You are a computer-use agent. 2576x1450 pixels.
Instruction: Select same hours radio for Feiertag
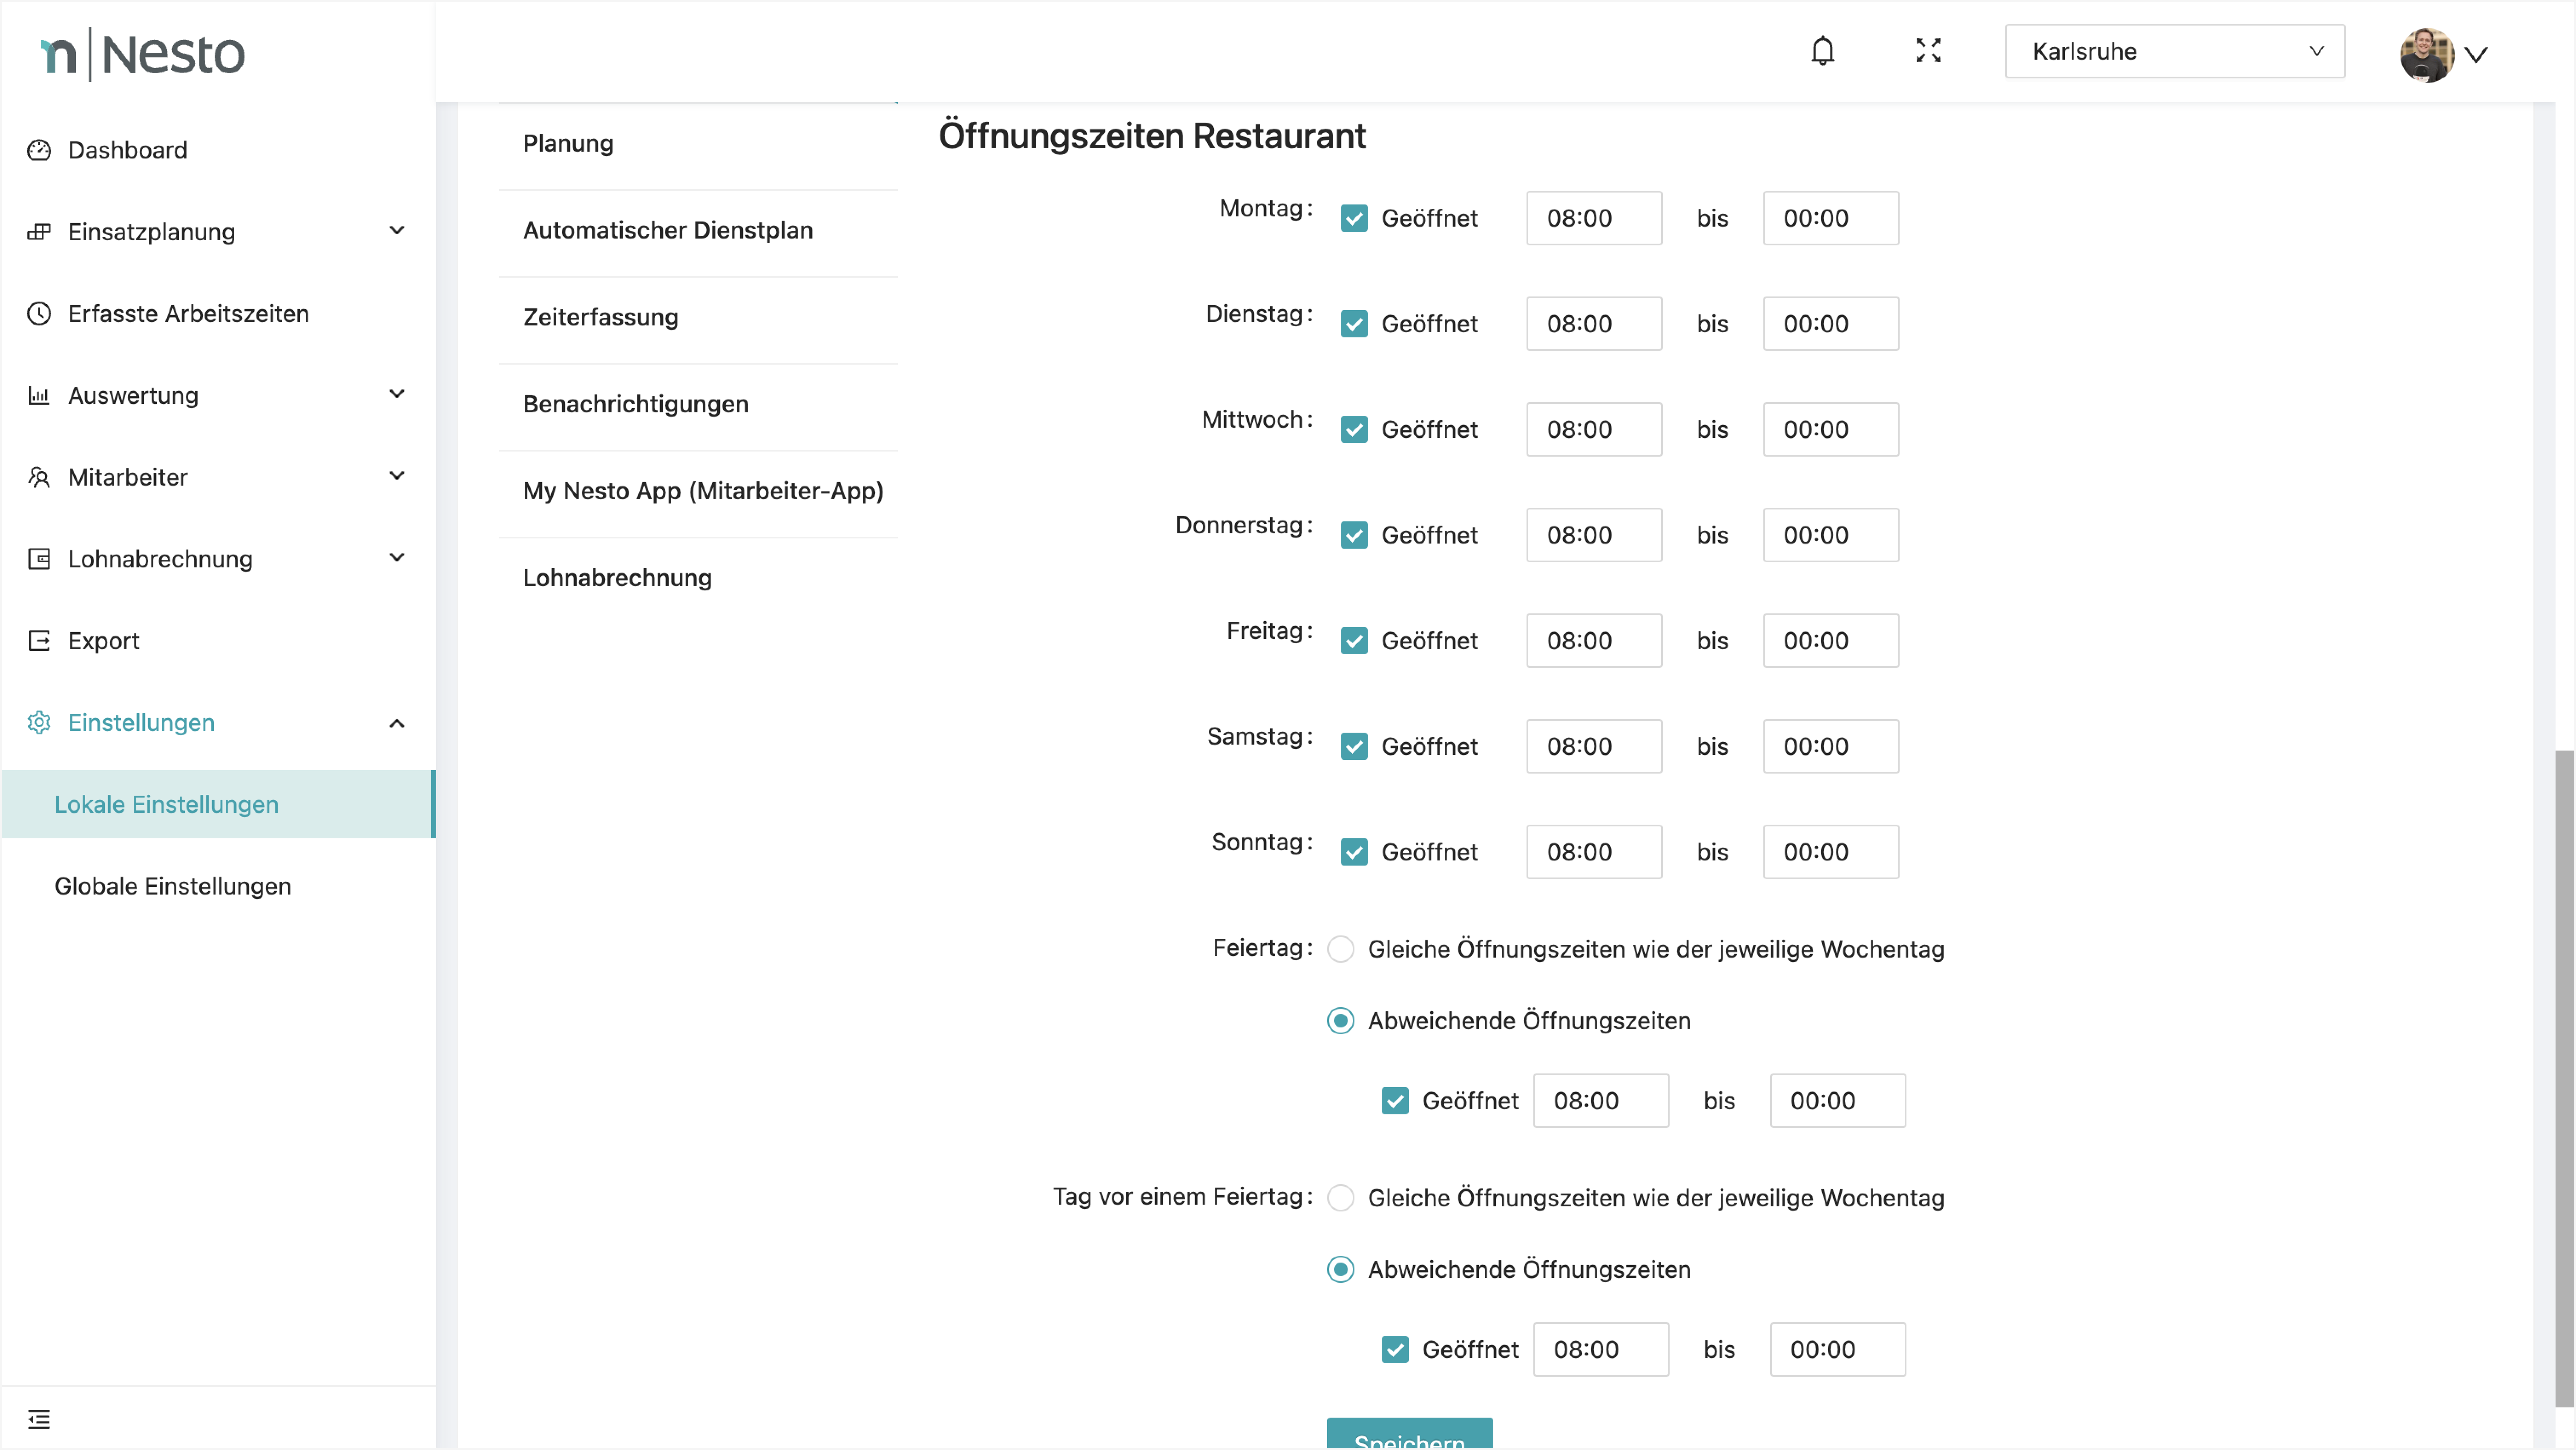point(1340,949)
